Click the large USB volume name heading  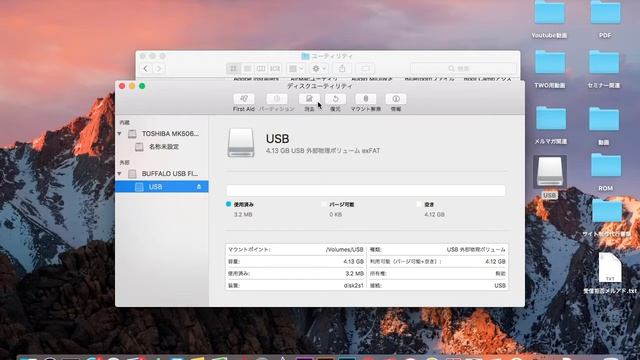(x=278, y=139)
